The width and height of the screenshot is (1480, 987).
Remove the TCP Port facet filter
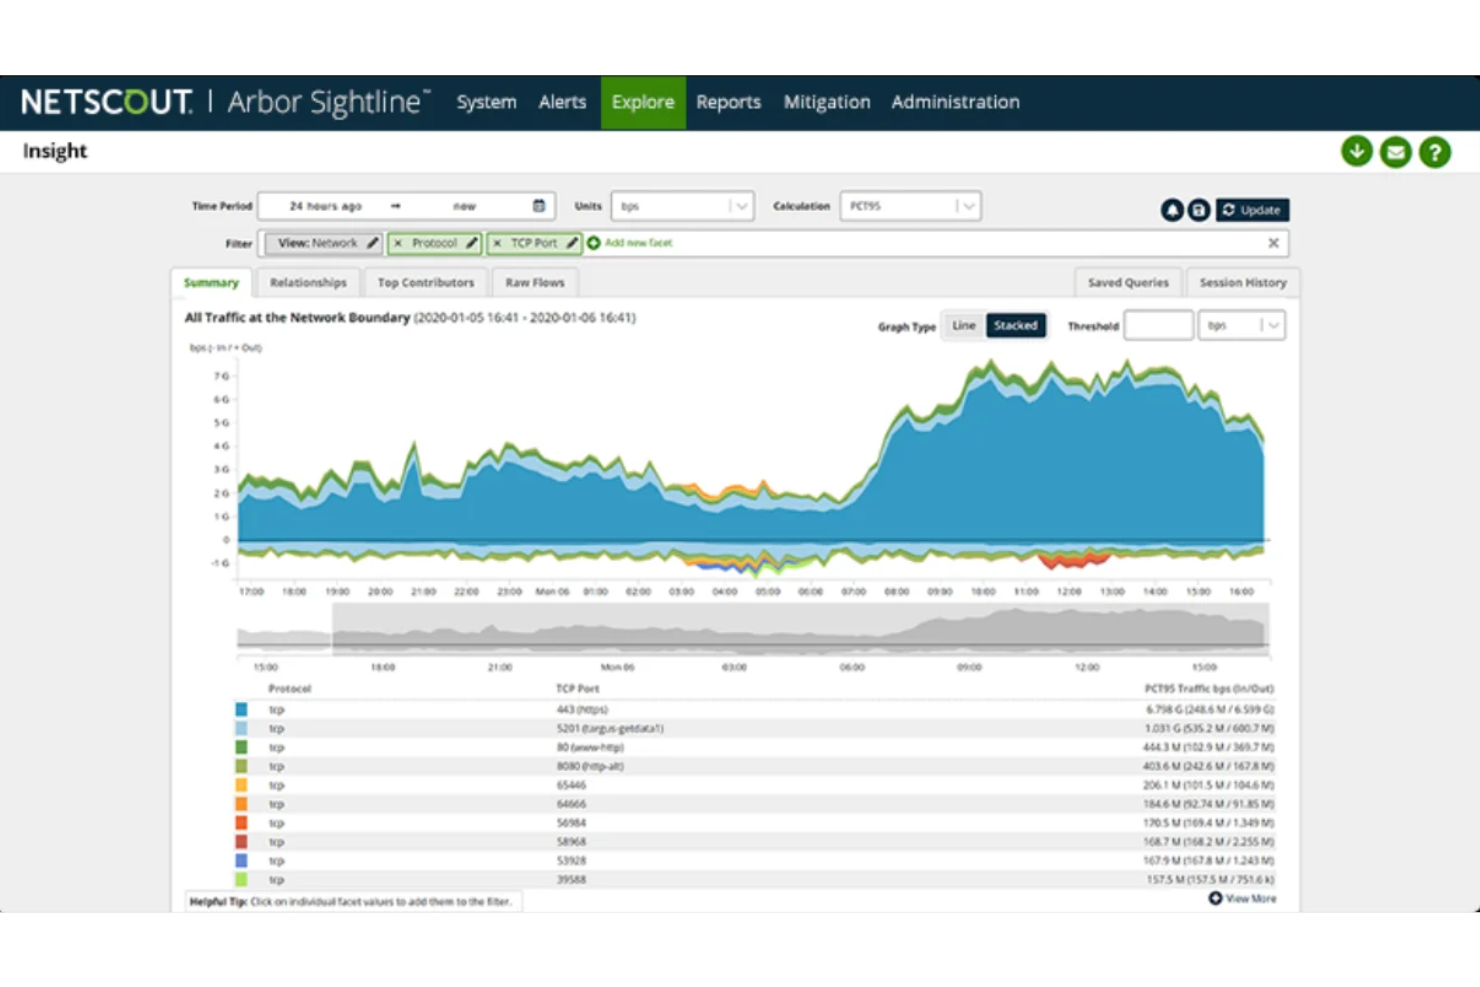coord(499,243)
